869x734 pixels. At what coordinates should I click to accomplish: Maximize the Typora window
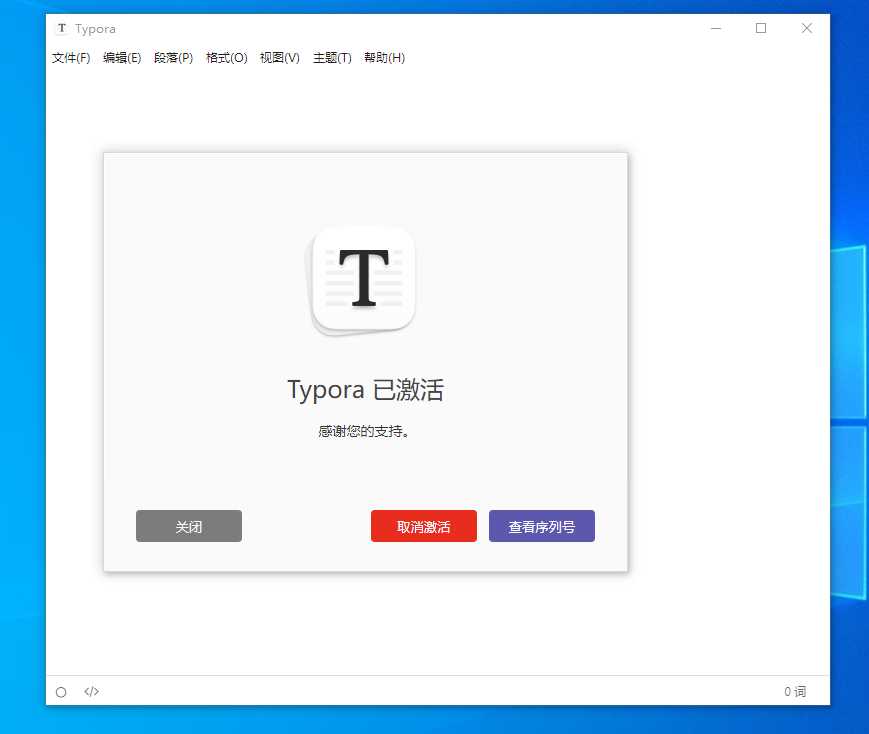tap(761, 28)
